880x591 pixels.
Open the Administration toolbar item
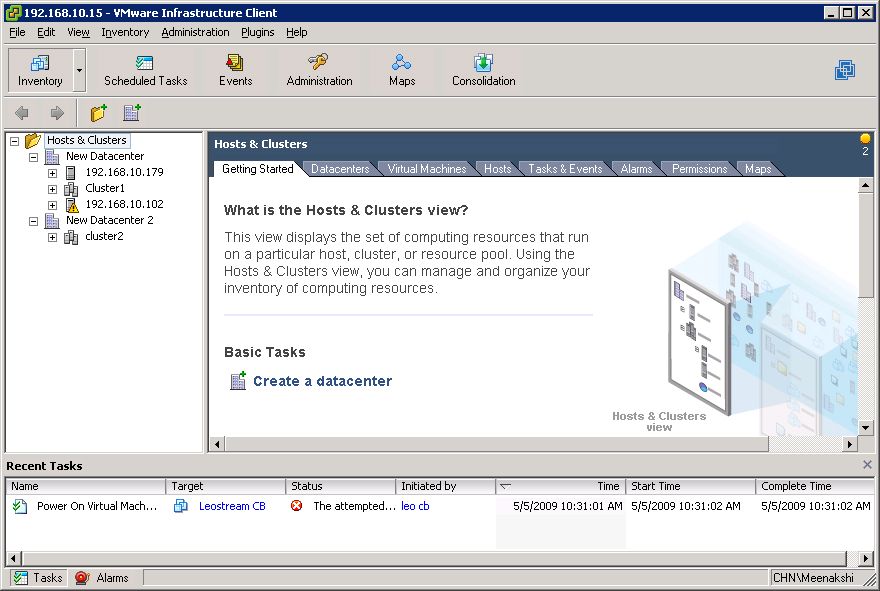click(x=319, y=70)
